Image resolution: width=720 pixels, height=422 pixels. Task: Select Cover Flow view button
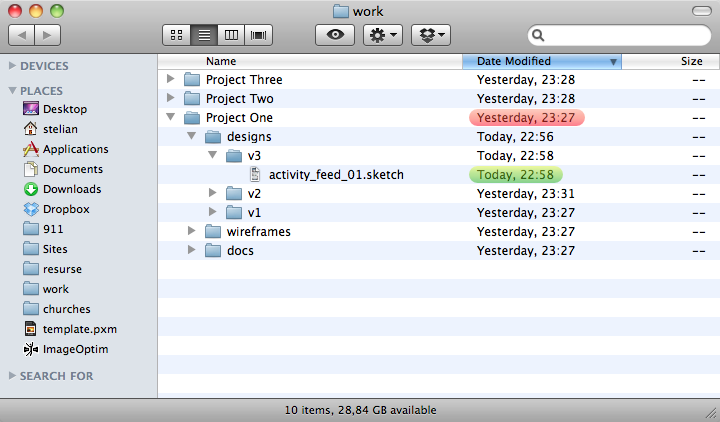[259, 35]
